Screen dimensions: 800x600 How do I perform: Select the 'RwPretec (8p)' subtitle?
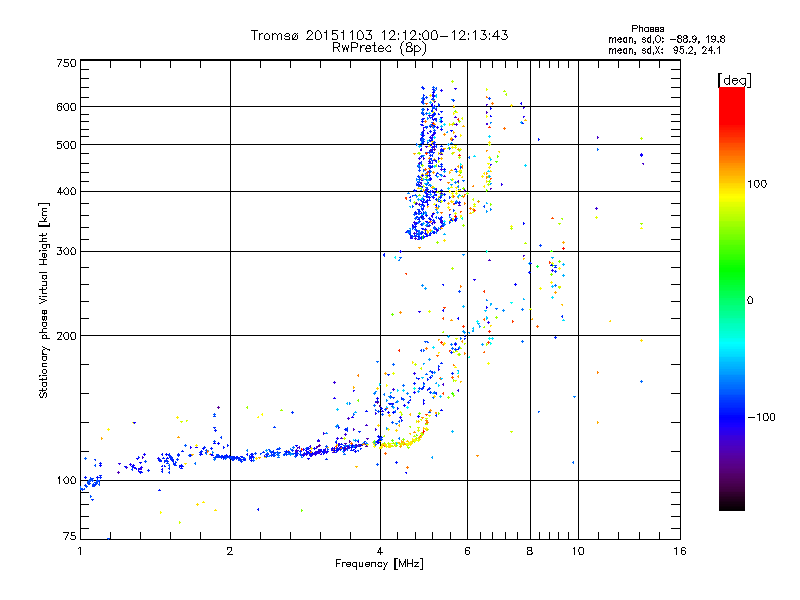click(379, 47)
